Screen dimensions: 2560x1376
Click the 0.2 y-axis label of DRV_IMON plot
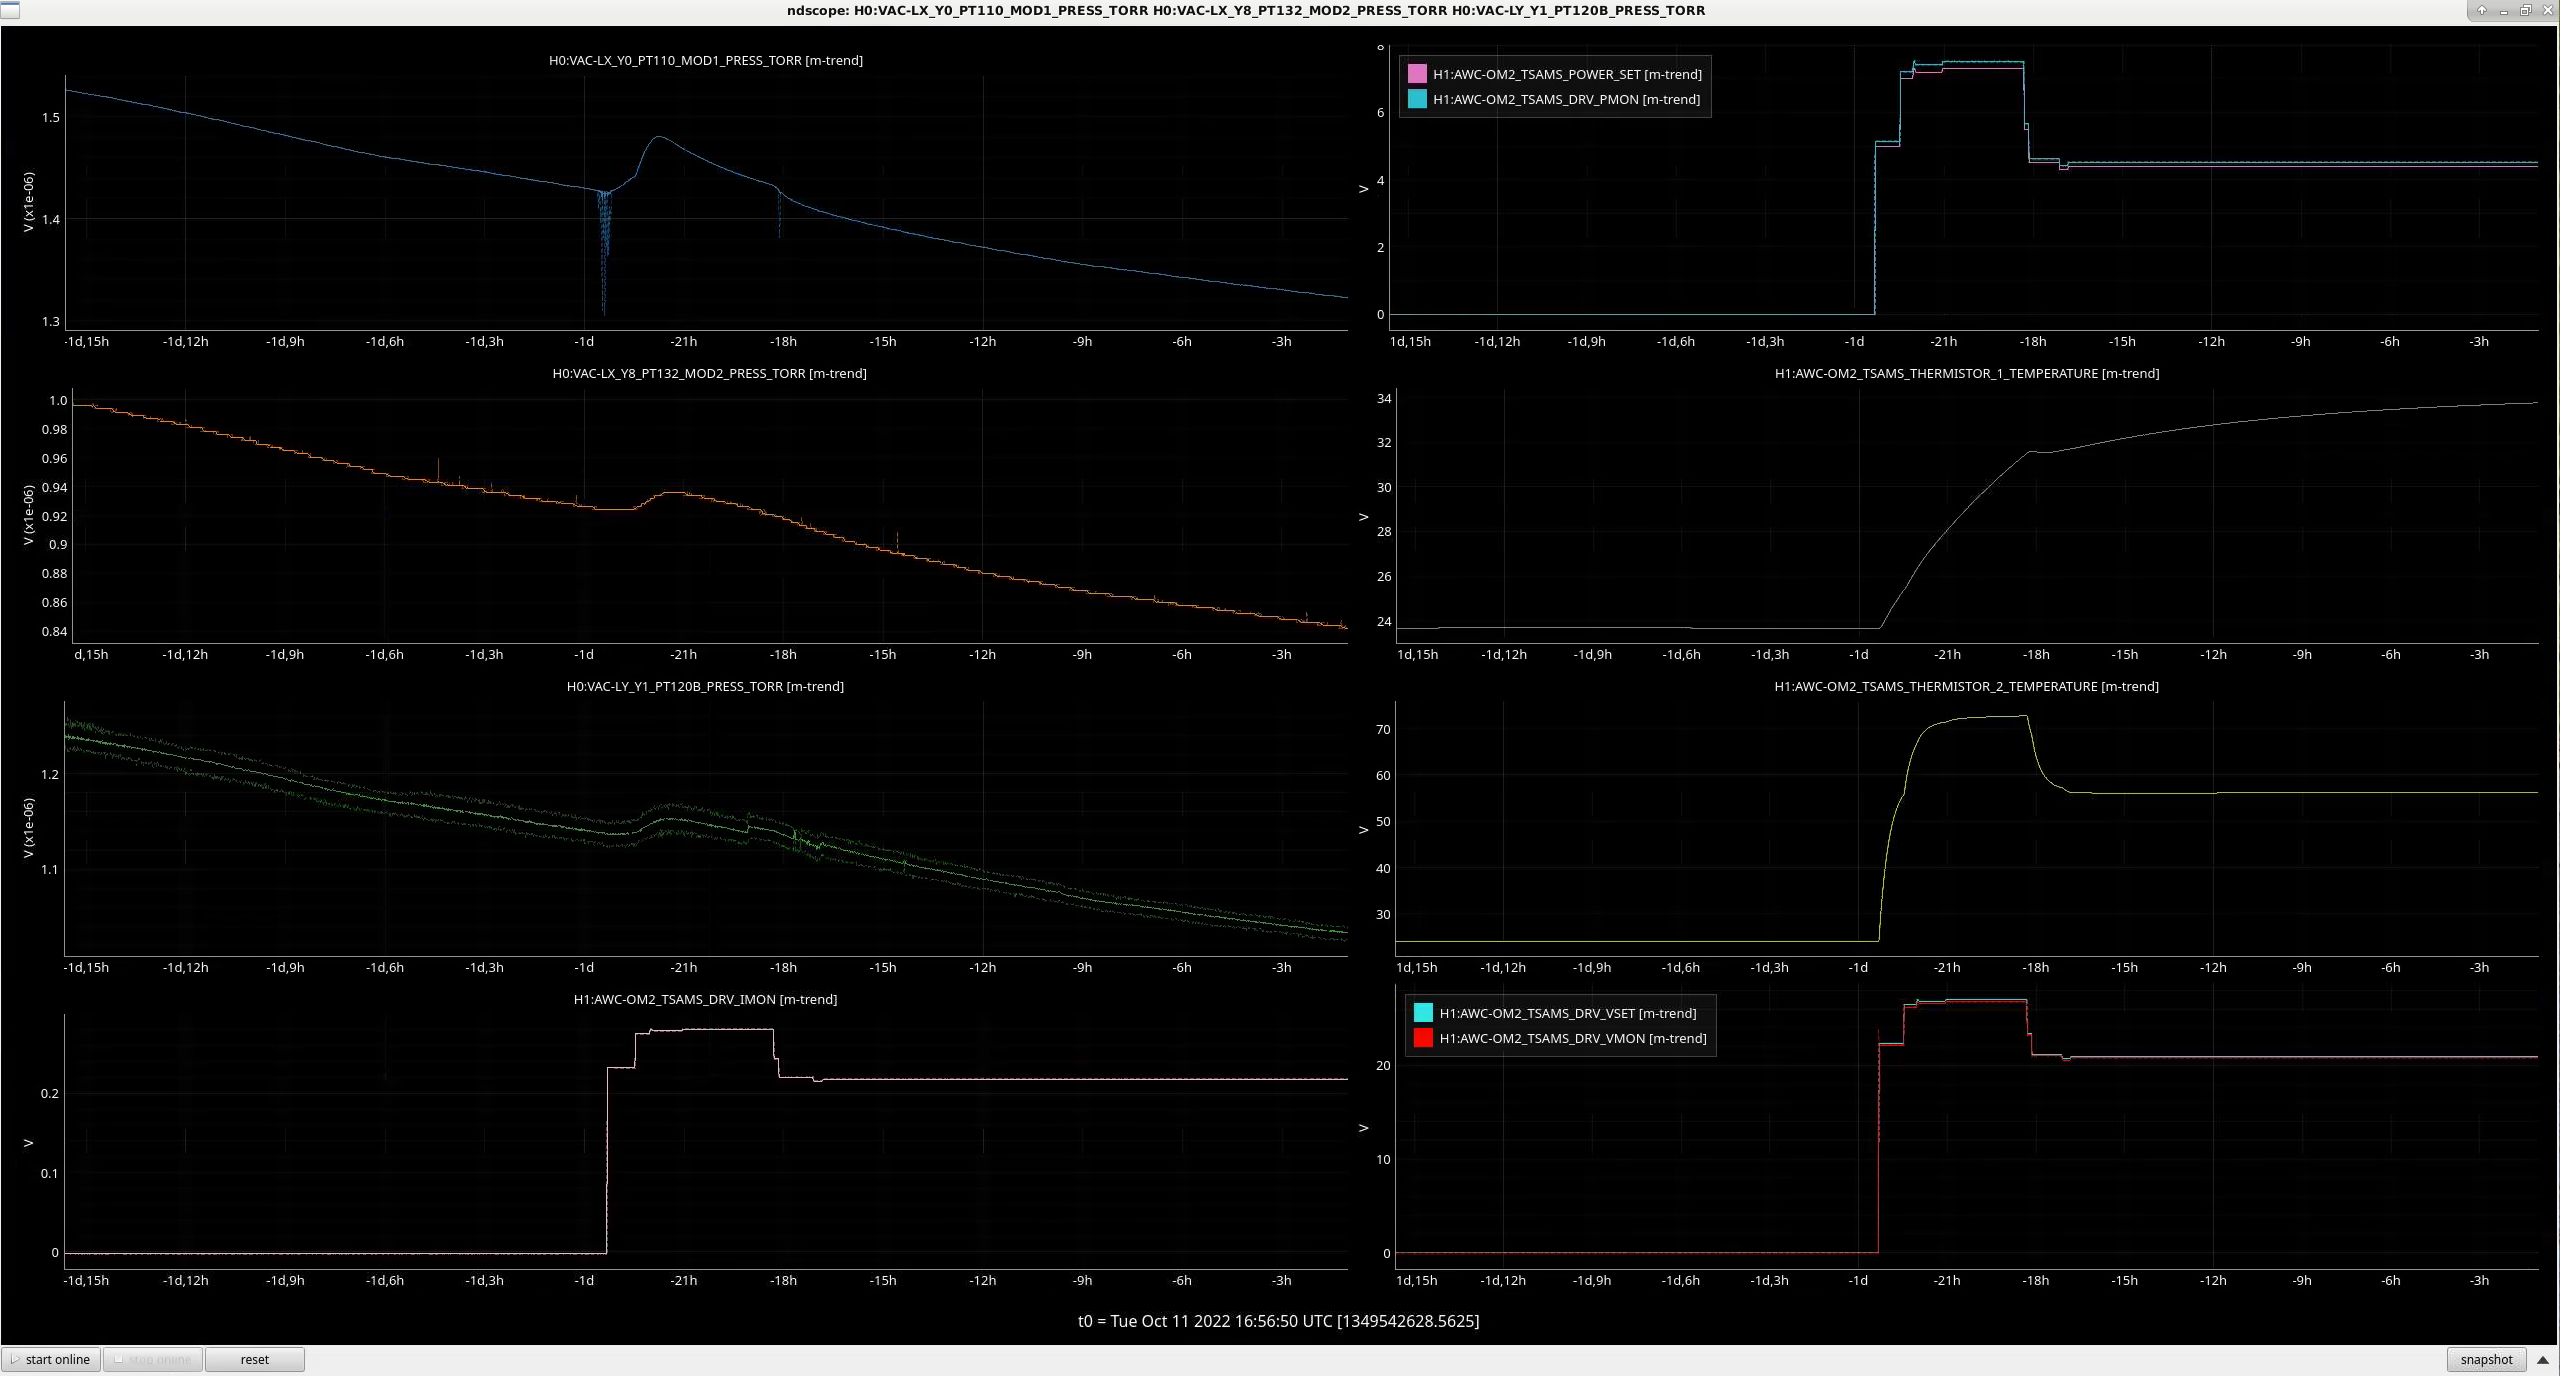pos(50,1093)
